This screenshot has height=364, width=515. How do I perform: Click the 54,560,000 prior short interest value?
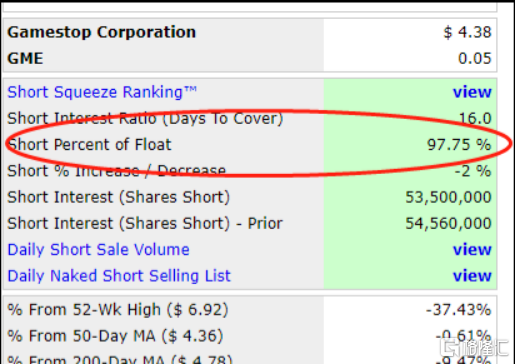(x=448, y=224)
